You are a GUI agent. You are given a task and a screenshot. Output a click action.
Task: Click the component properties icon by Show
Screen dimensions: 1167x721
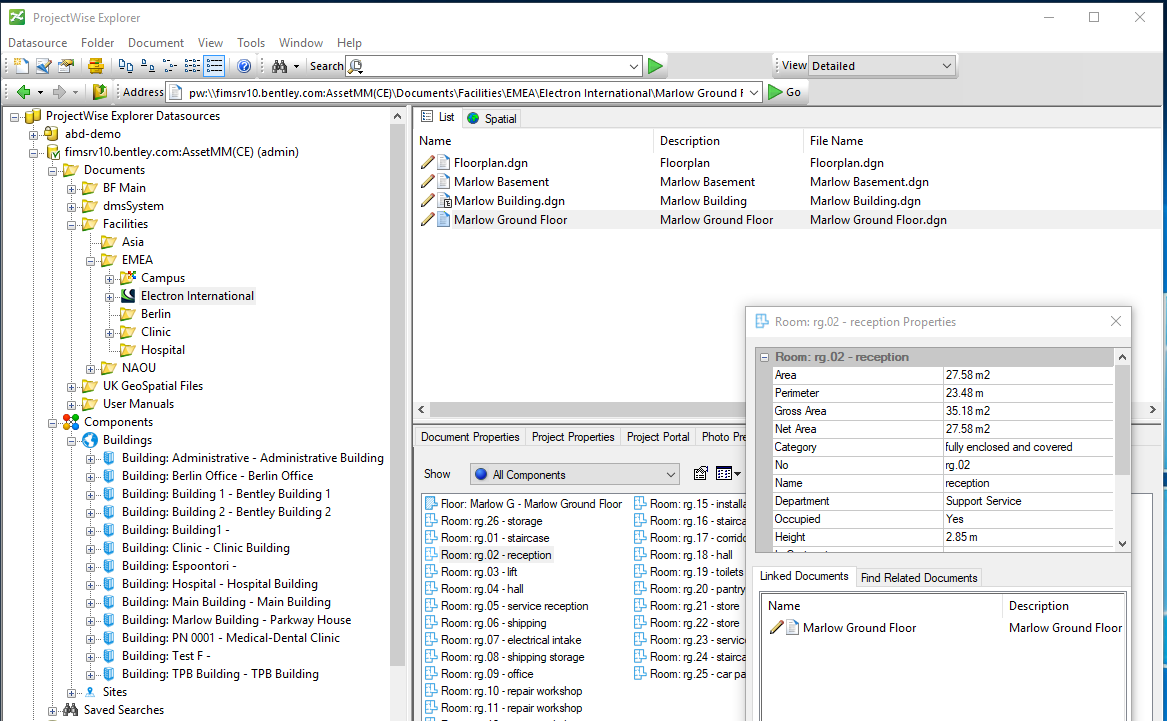click(700, 474)
